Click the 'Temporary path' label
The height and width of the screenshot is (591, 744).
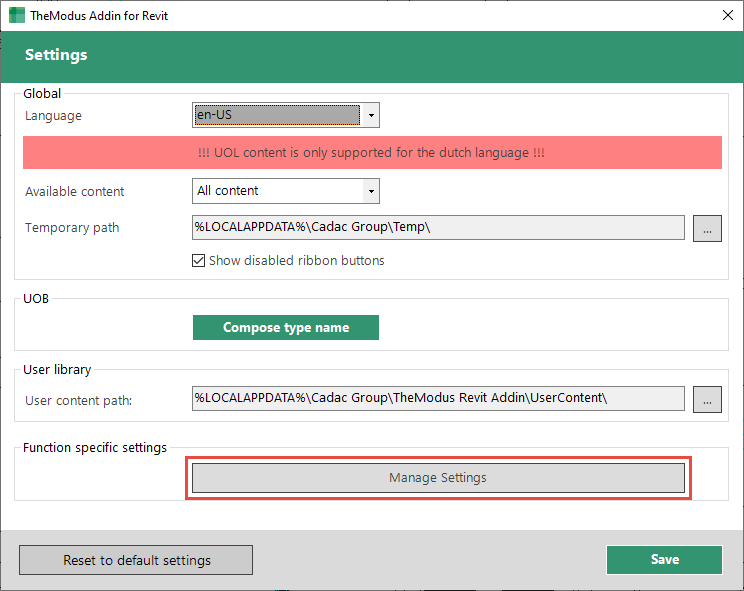72,228
